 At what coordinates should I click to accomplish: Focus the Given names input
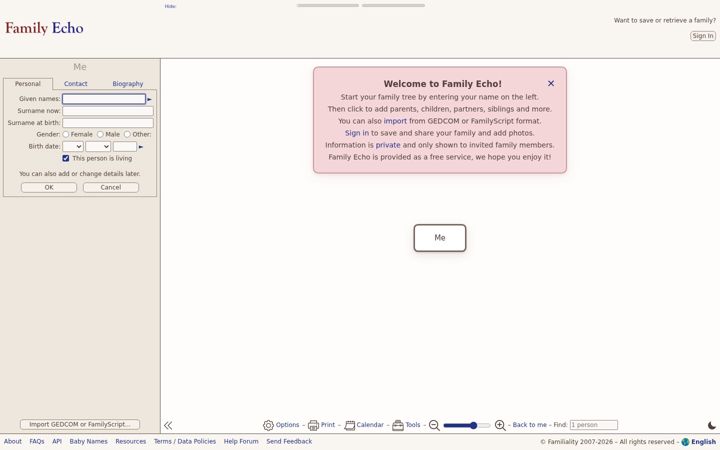tap(104, 99)
